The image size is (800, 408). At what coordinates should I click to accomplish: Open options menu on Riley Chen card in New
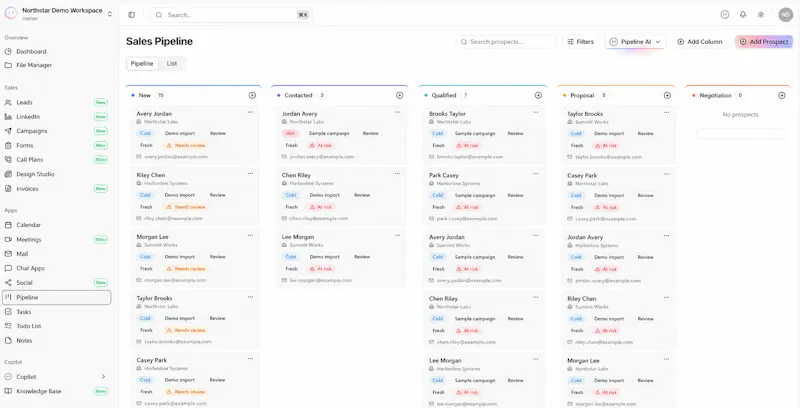pos(251,173)
